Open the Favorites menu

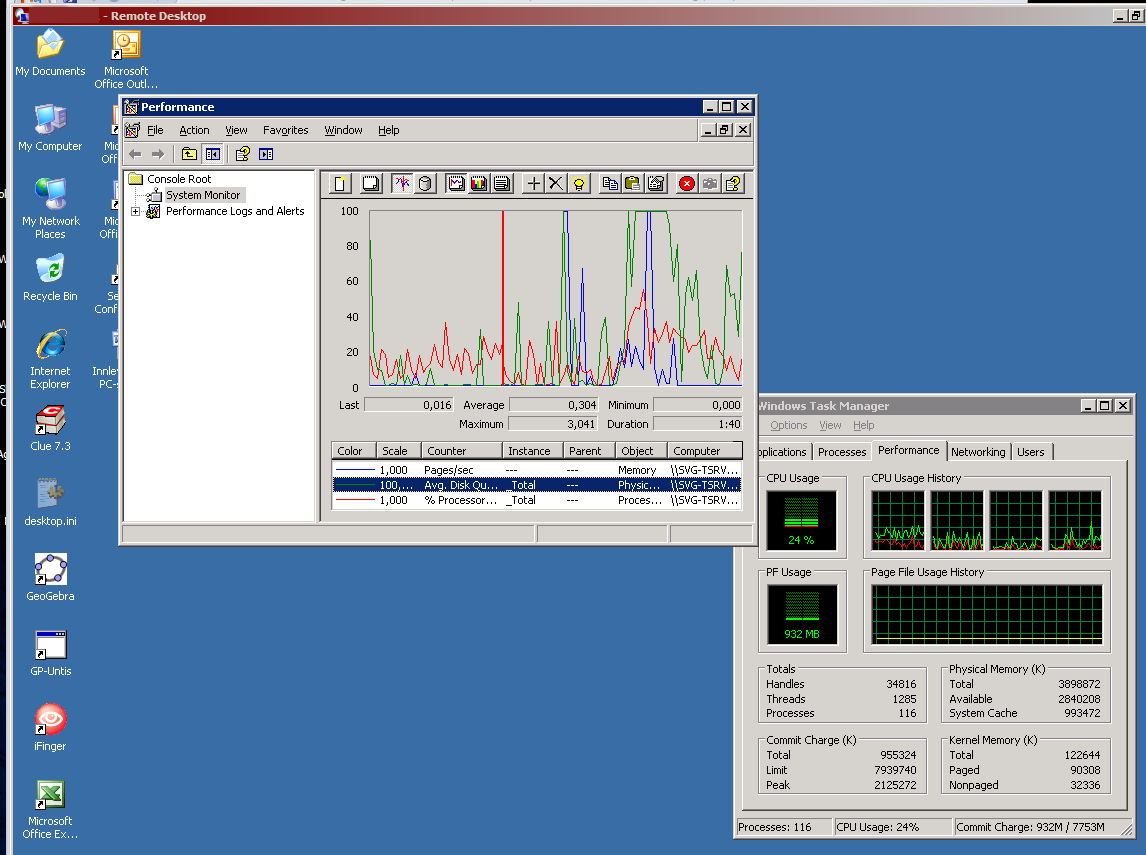[x=285, y=130]
